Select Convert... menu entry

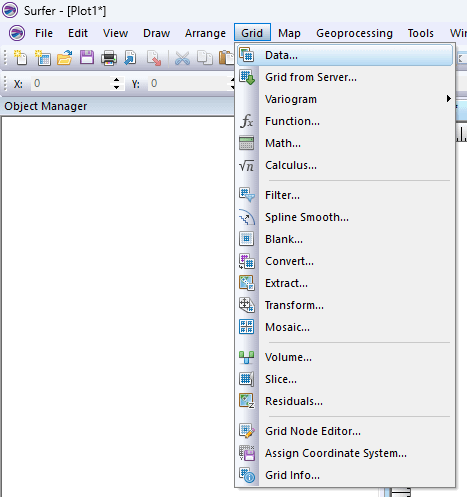point(345,261)
